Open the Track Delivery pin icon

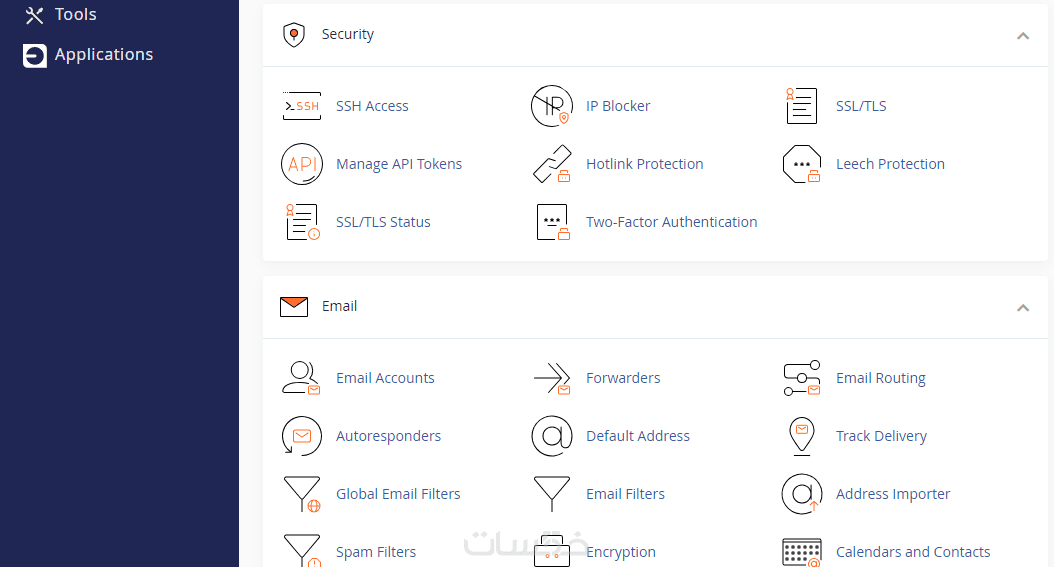click(x=801, y=436)
